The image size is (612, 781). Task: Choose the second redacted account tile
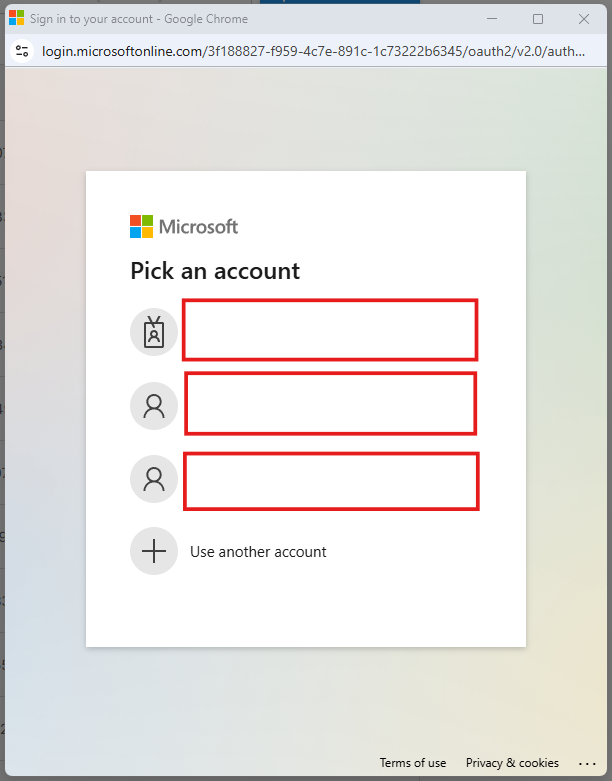tap(330, 403)
